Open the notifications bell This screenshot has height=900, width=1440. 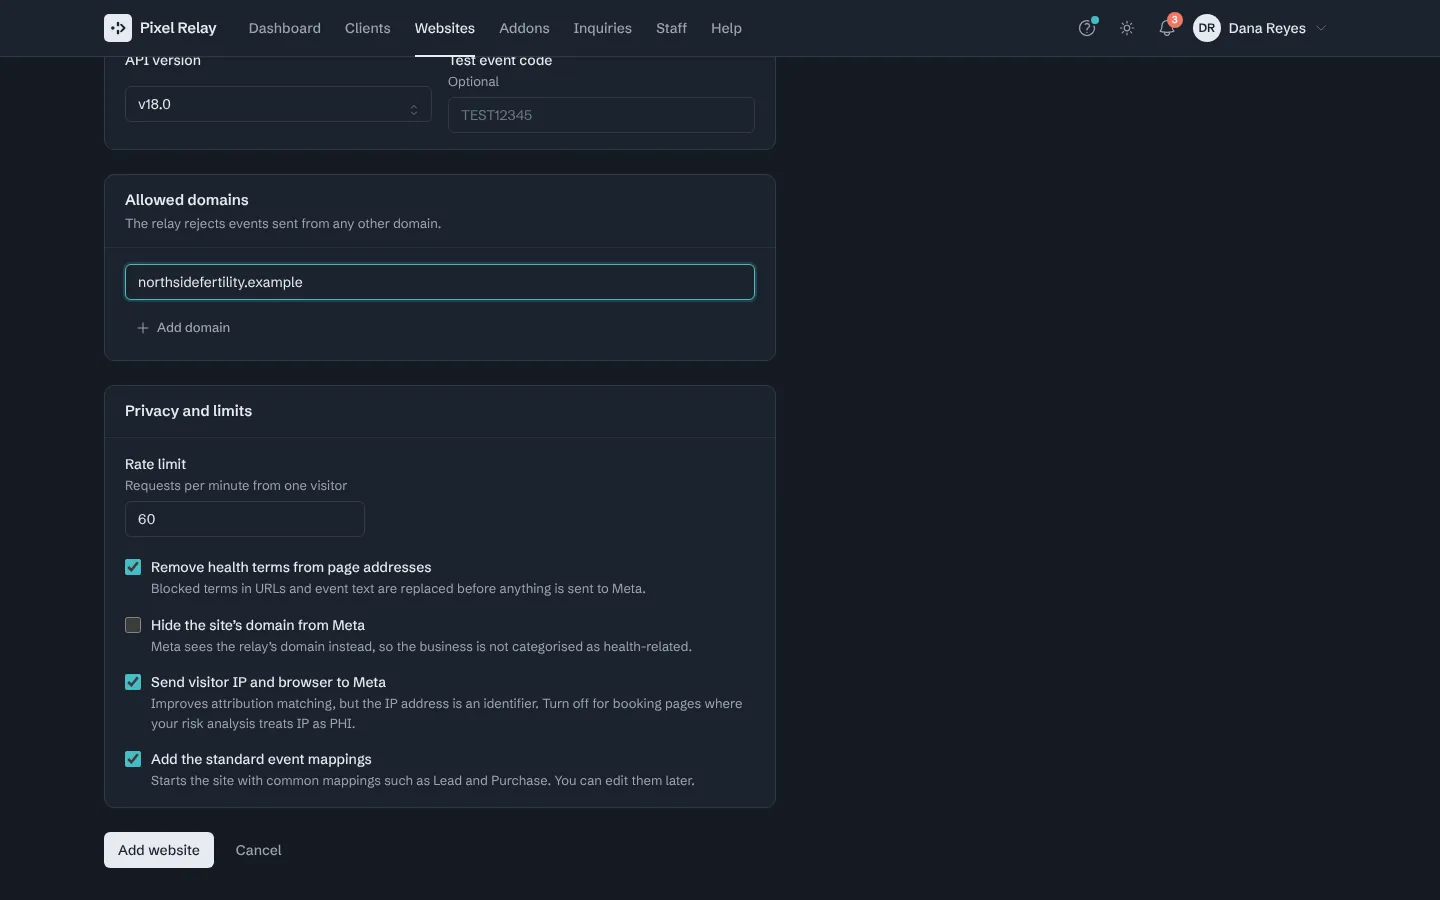[1167, 28]
